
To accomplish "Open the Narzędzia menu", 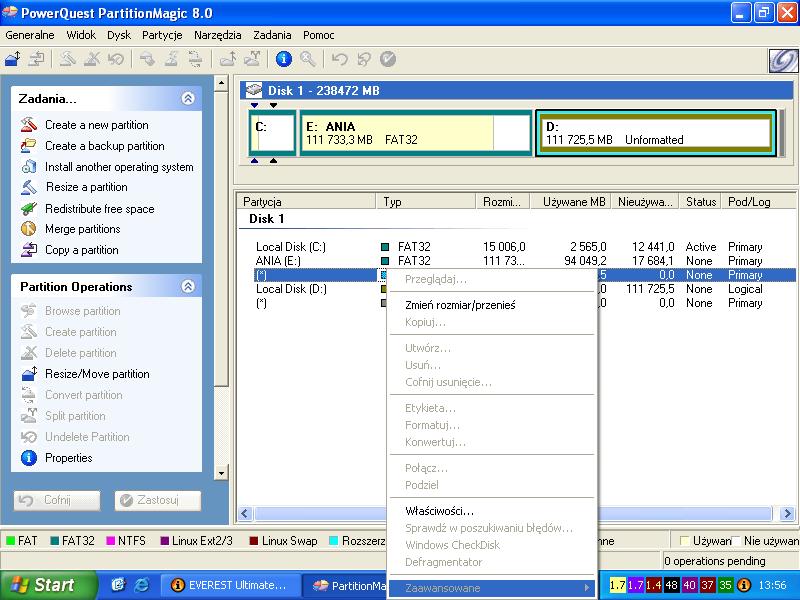I will 217,35.
